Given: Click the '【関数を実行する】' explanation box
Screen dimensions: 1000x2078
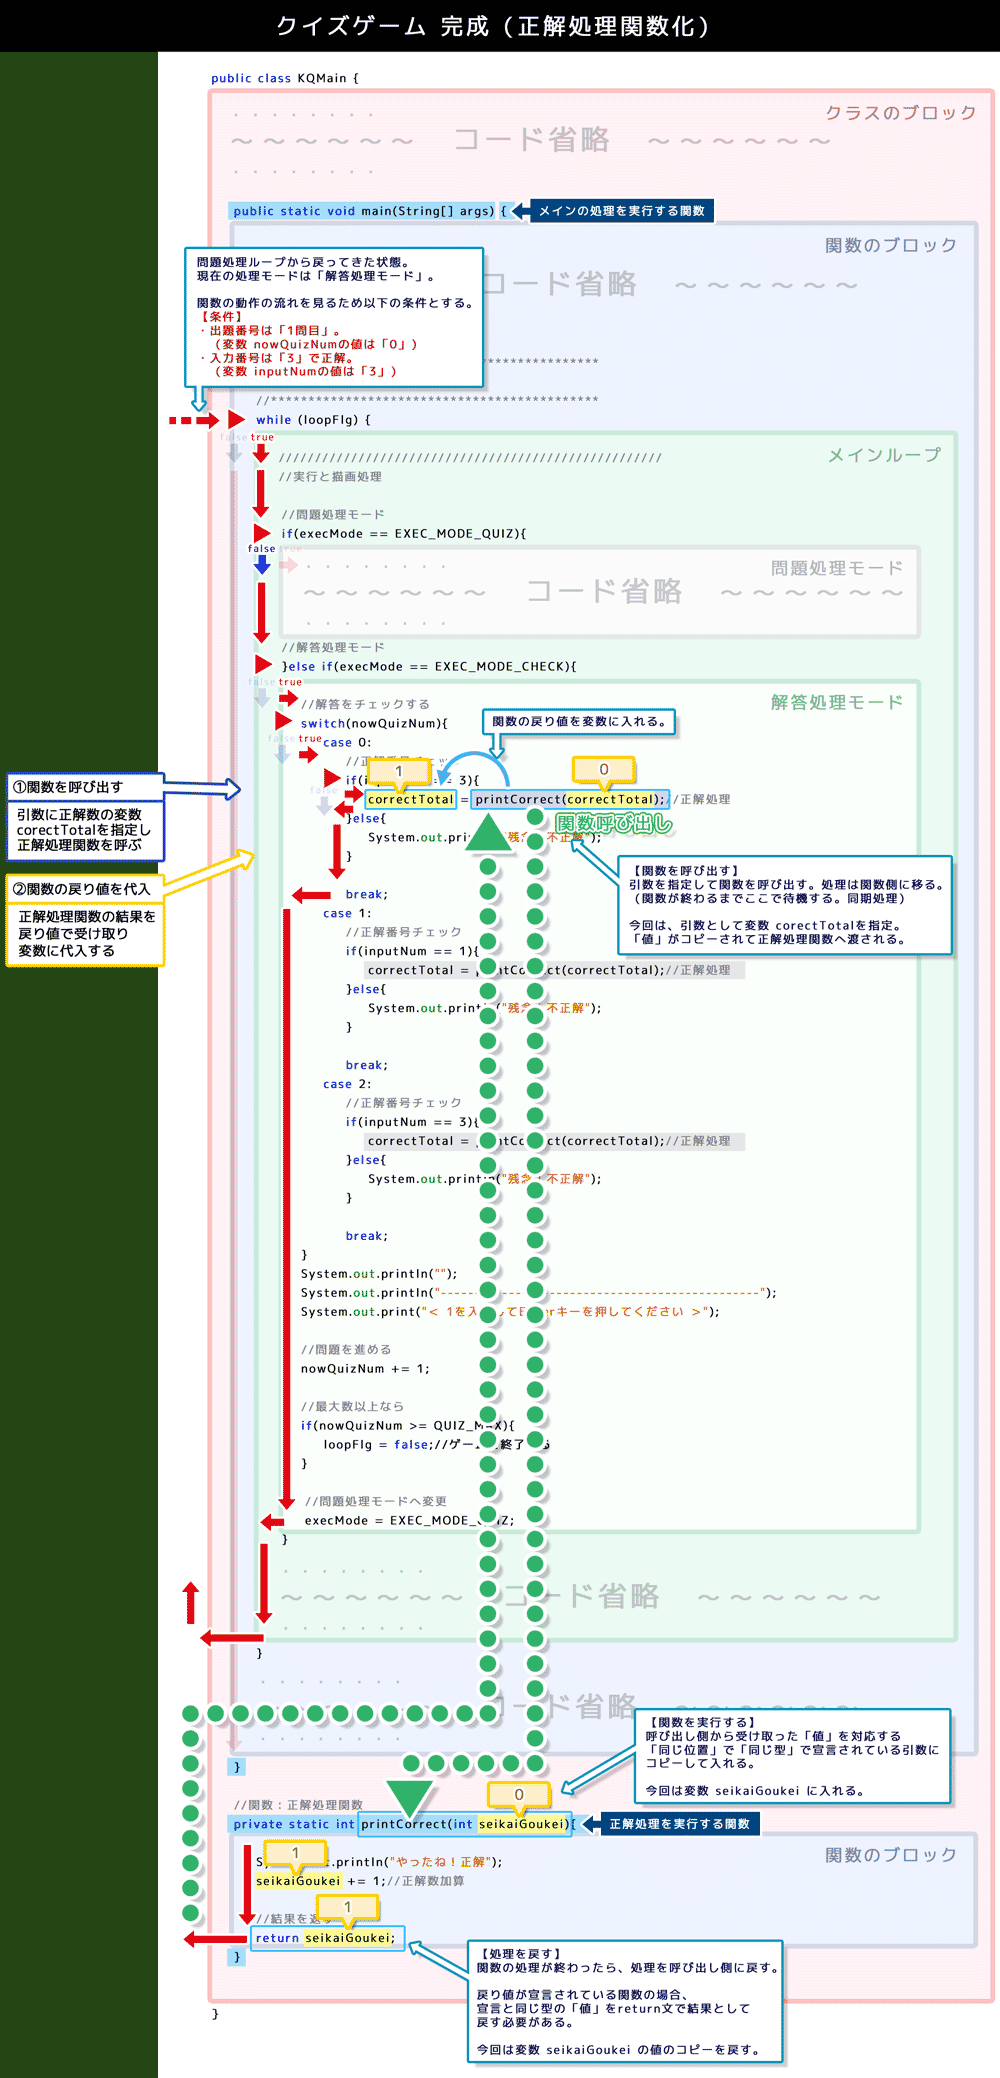Looking at the screenshot, I should (792, 1757).
